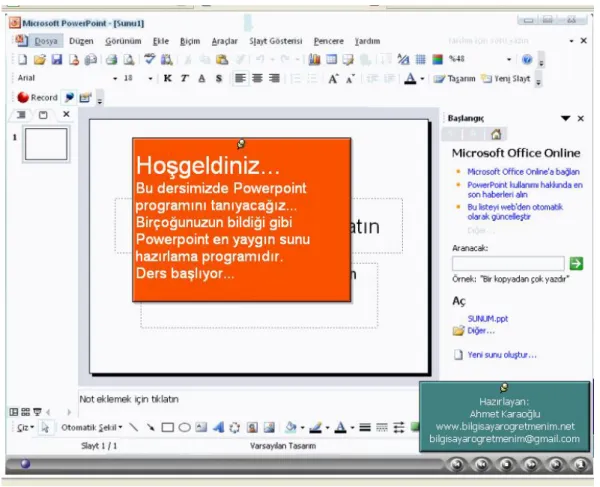The image size is (600, 487).
Task: Click the fill color paint bucket
Action: point(292,427)
